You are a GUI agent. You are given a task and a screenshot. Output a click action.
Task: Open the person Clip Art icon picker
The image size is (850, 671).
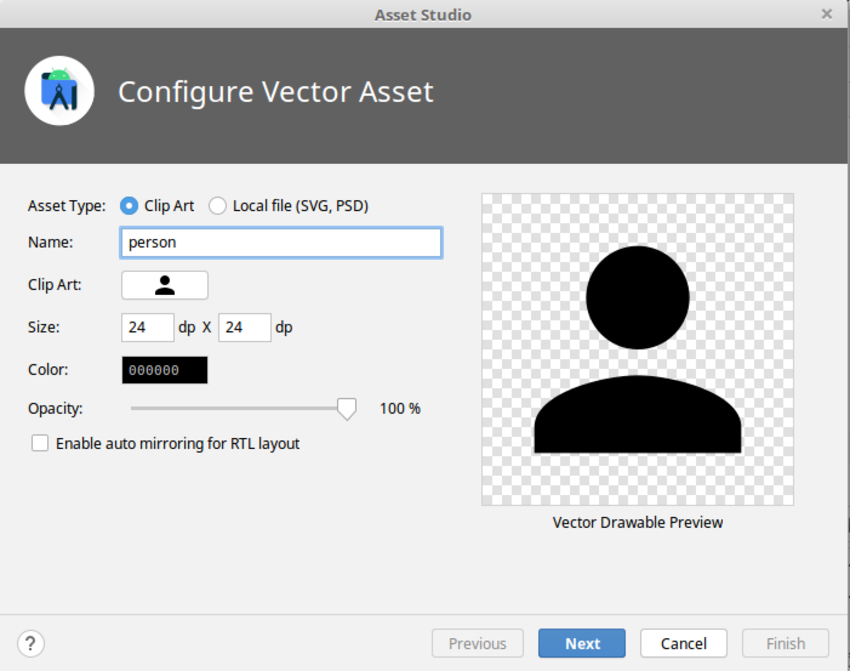tap(165, 285)
